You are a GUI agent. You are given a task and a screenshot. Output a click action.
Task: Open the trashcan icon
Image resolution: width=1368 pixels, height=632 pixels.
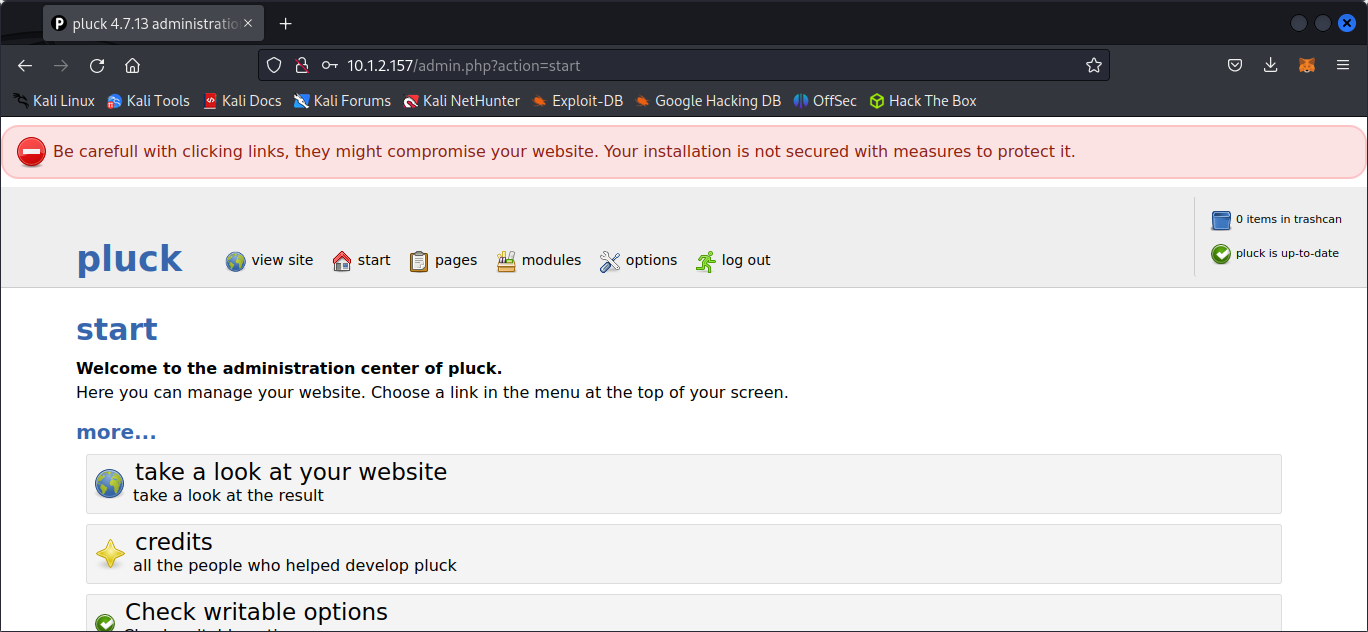(x=1221, y=220)
